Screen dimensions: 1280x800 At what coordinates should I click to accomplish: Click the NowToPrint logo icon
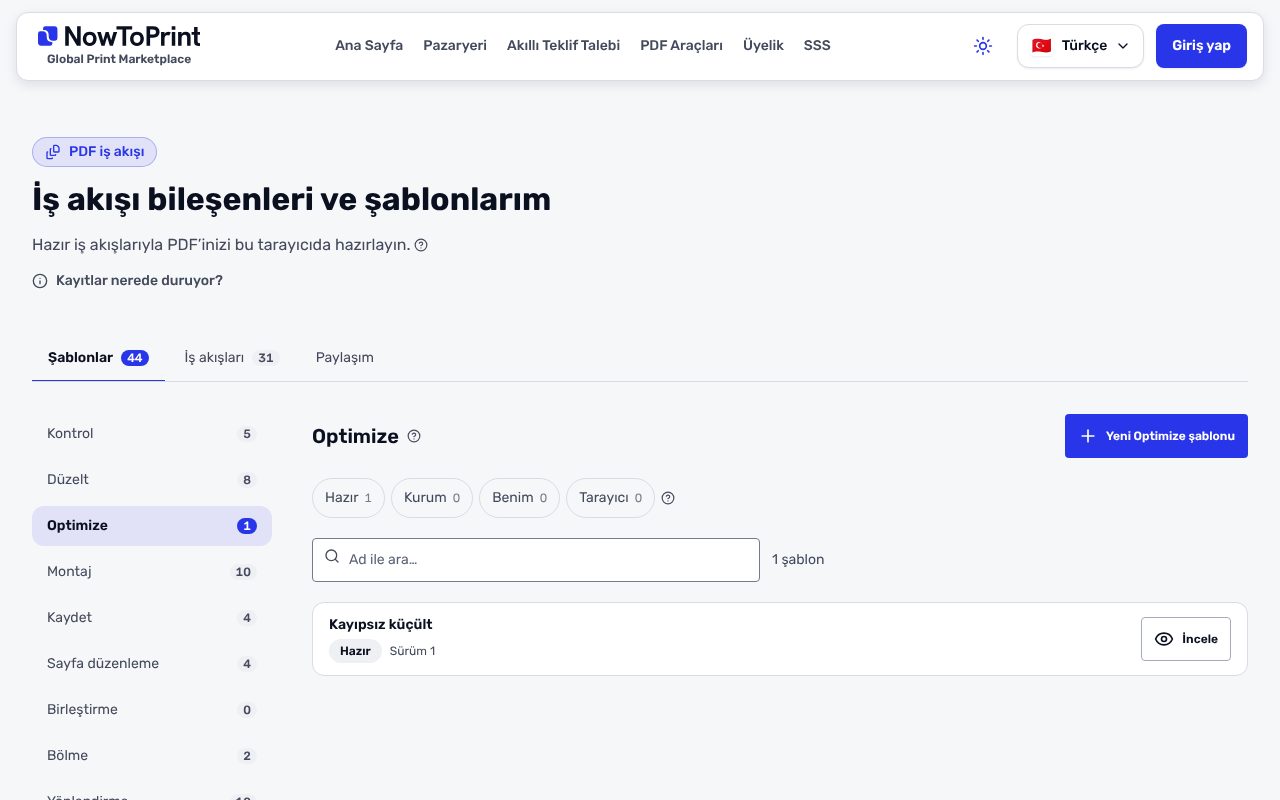[x=47, y=37]
